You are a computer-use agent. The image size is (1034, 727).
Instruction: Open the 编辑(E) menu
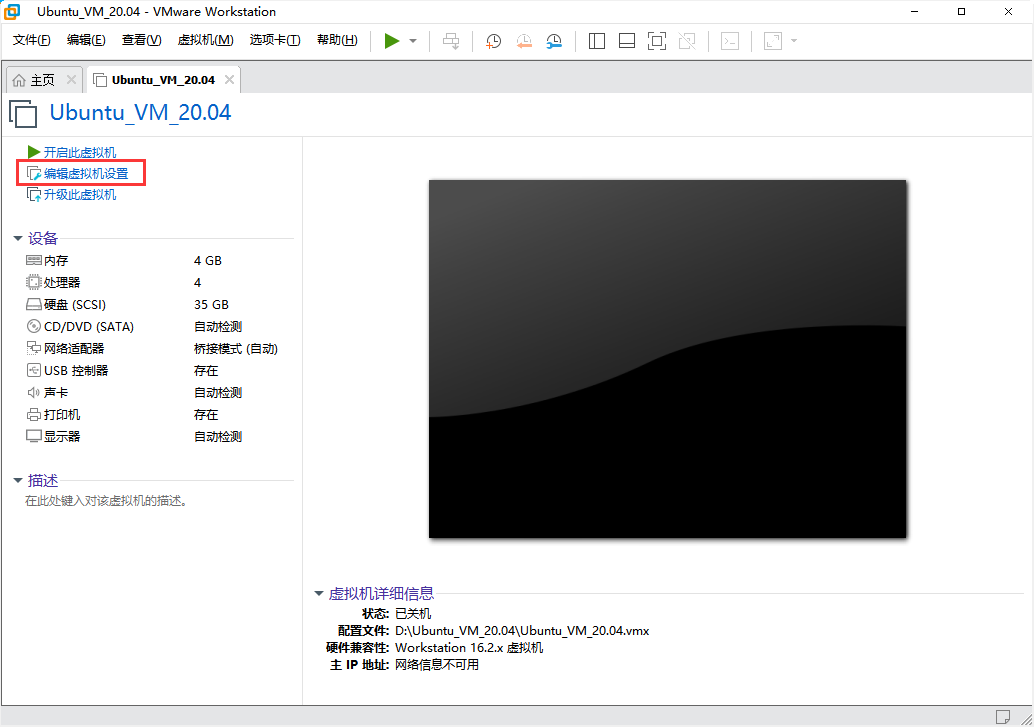[86, 40]
